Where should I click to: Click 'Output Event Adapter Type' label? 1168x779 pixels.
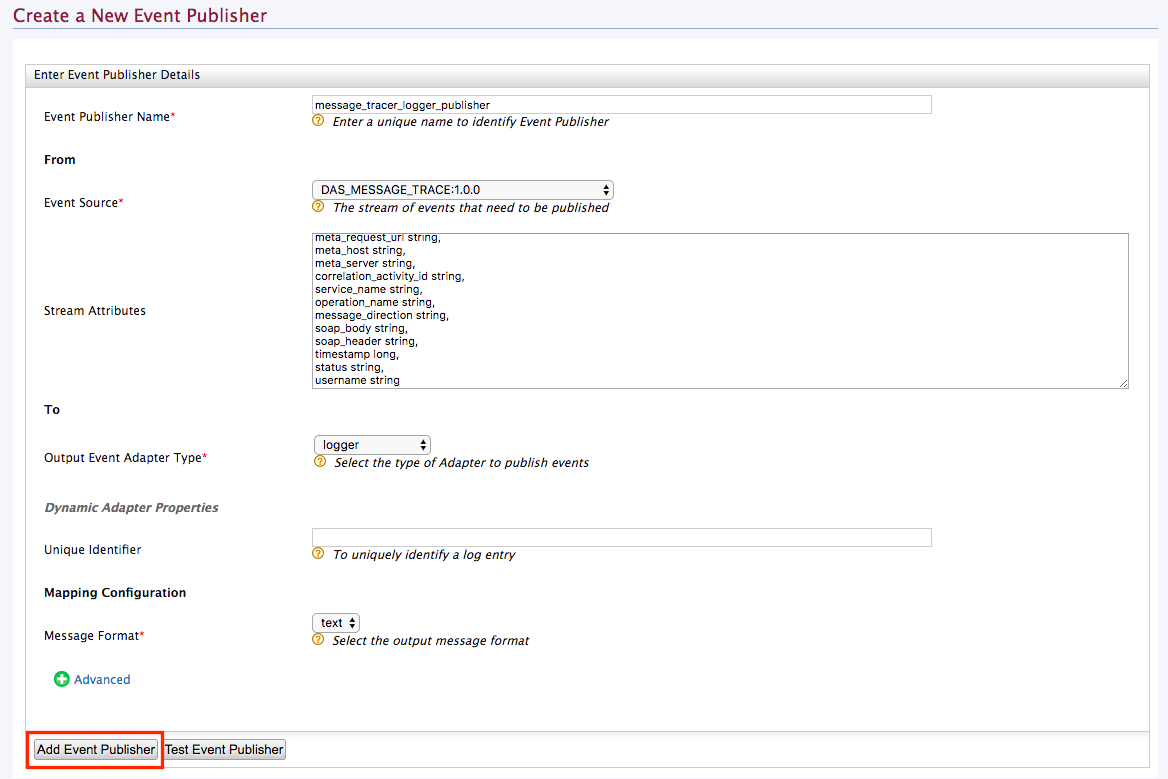click(123, 457)
